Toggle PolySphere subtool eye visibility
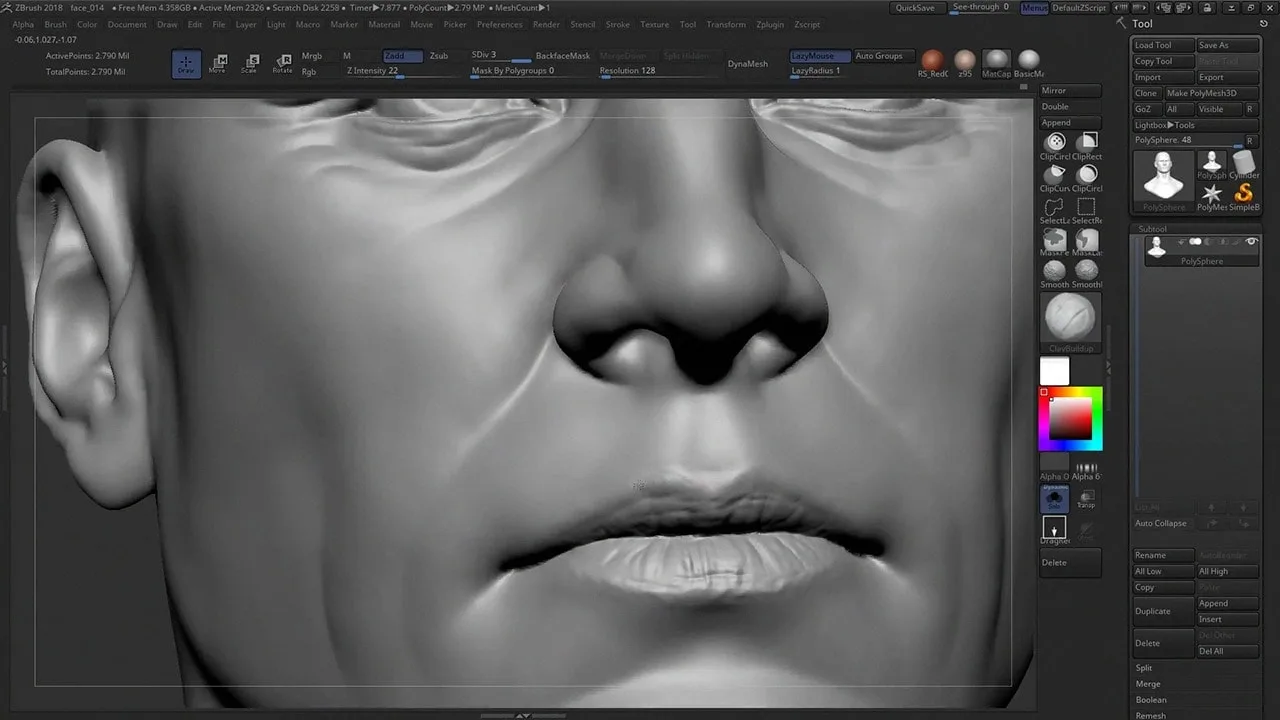The width and height of the screenshot is (1280, 720). click(x=1251, y=241)
